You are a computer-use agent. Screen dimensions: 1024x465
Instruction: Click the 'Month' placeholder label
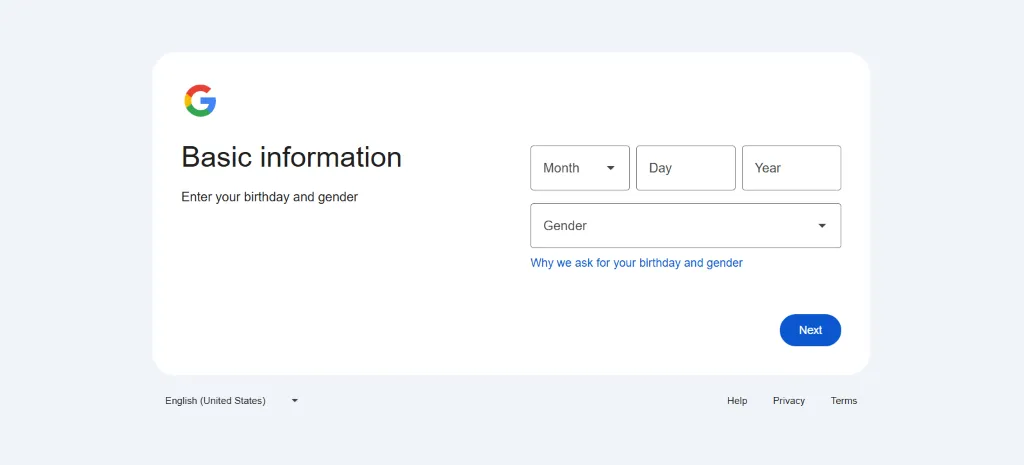pyautogui.click(x=561, y=168)
